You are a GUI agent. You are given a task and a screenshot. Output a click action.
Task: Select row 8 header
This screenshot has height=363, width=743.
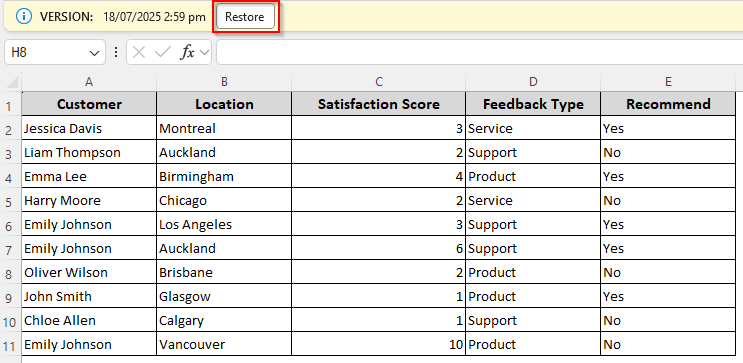pyautogui.click(x=10, y=273)
